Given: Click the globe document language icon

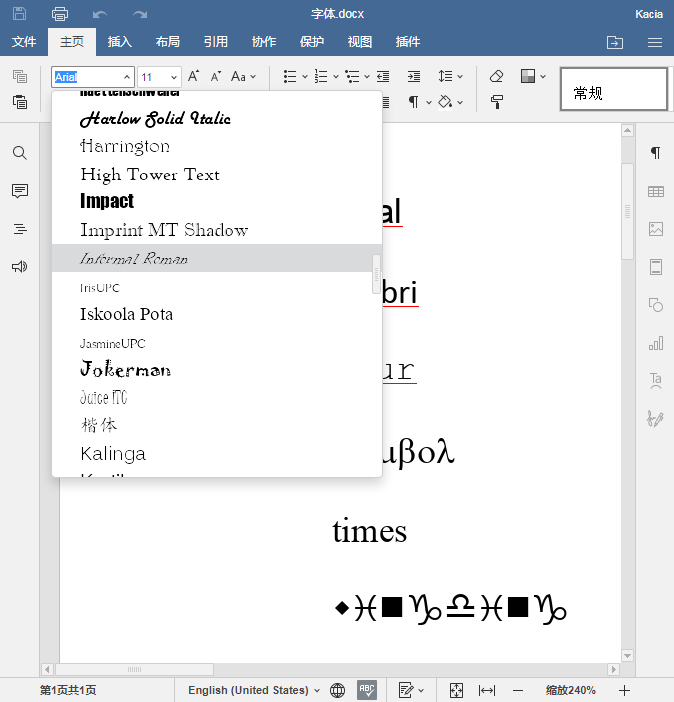Looking at the screenshot, I should coord(337,690).
